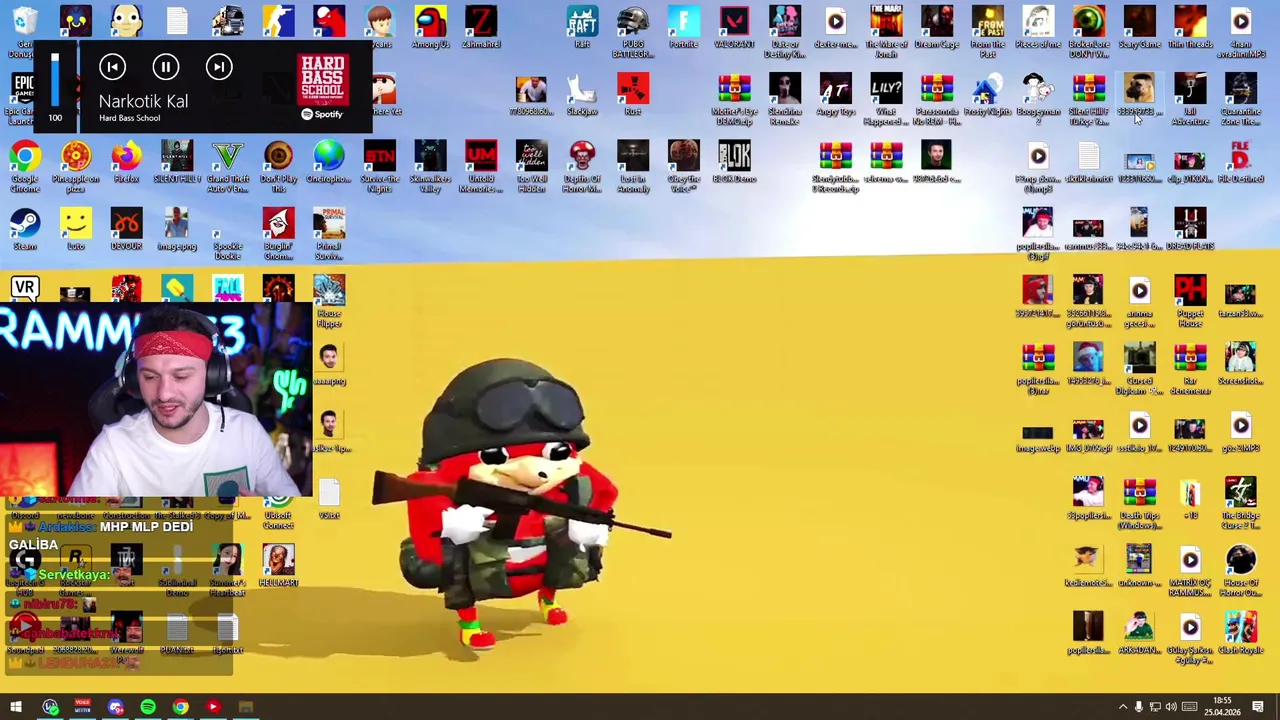Open Steam desktop shortcut
Viewport: 1280px width, 720px height.
pos(25,229)
